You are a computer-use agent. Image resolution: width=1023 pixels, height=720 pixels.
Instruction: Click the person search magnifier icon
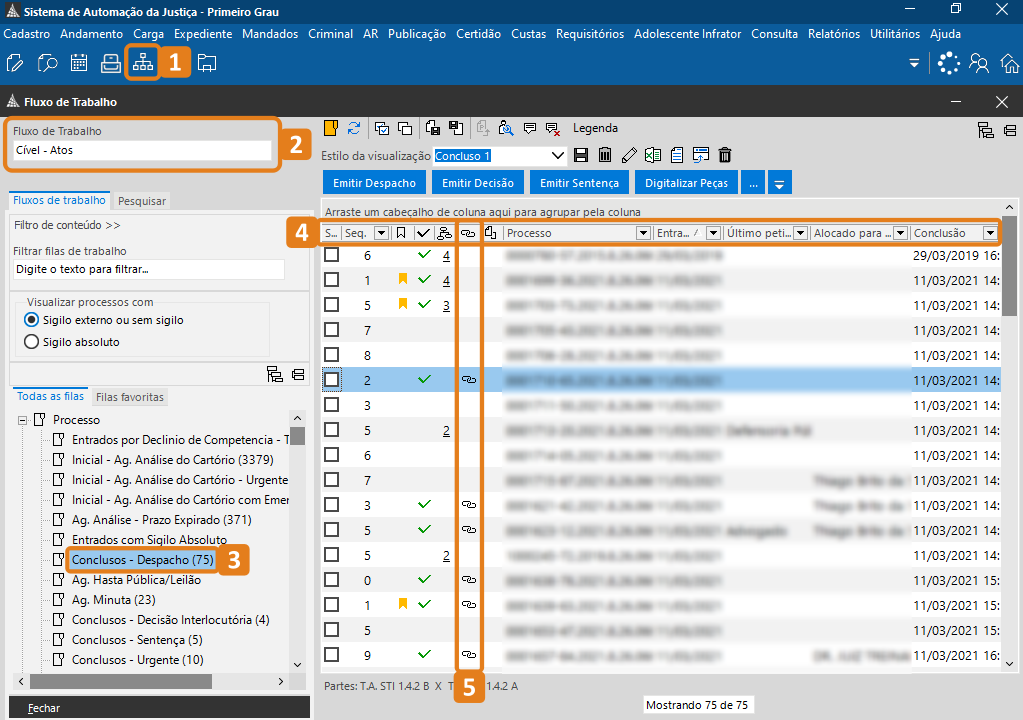pyautogui.click(x=506, y=128)
